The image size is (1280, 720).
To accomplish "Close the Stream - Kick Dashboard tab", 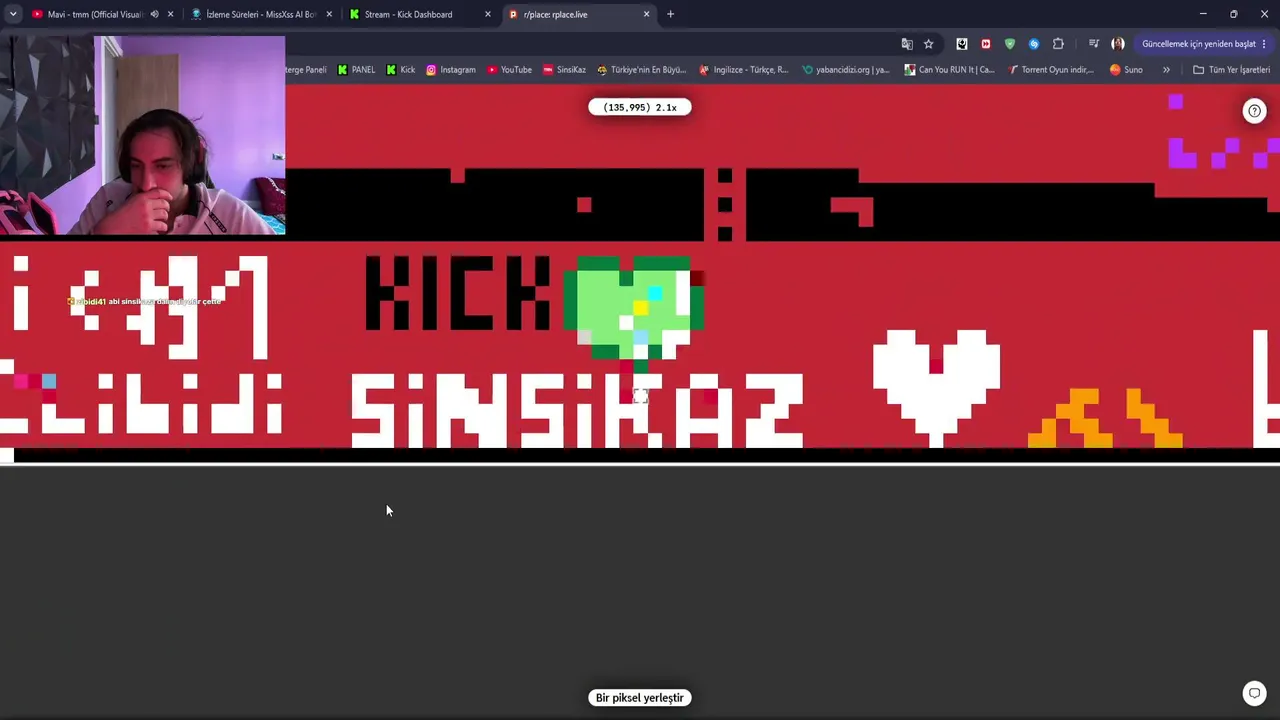I will [488, 14].
